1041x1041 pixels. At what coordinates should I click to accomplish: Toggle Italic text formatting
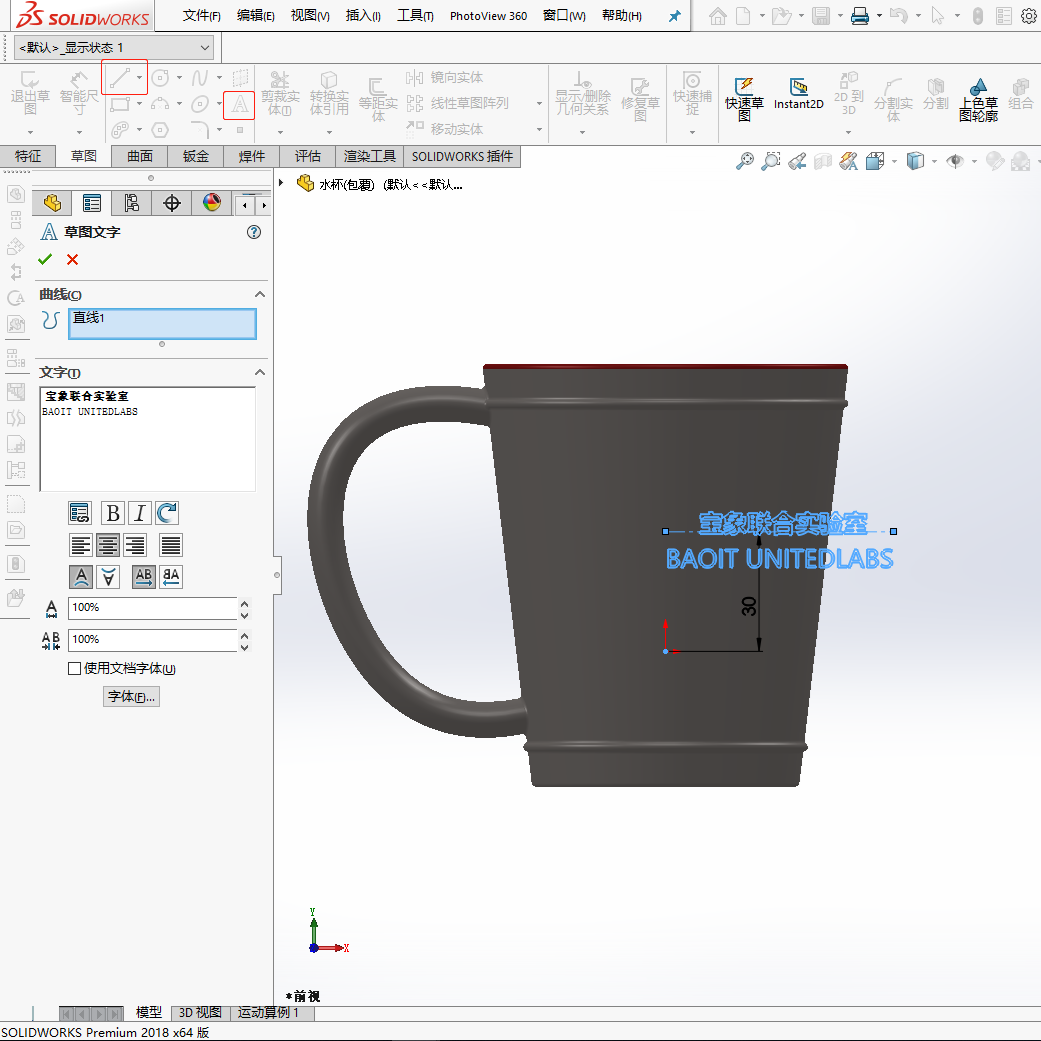point(139,513)
